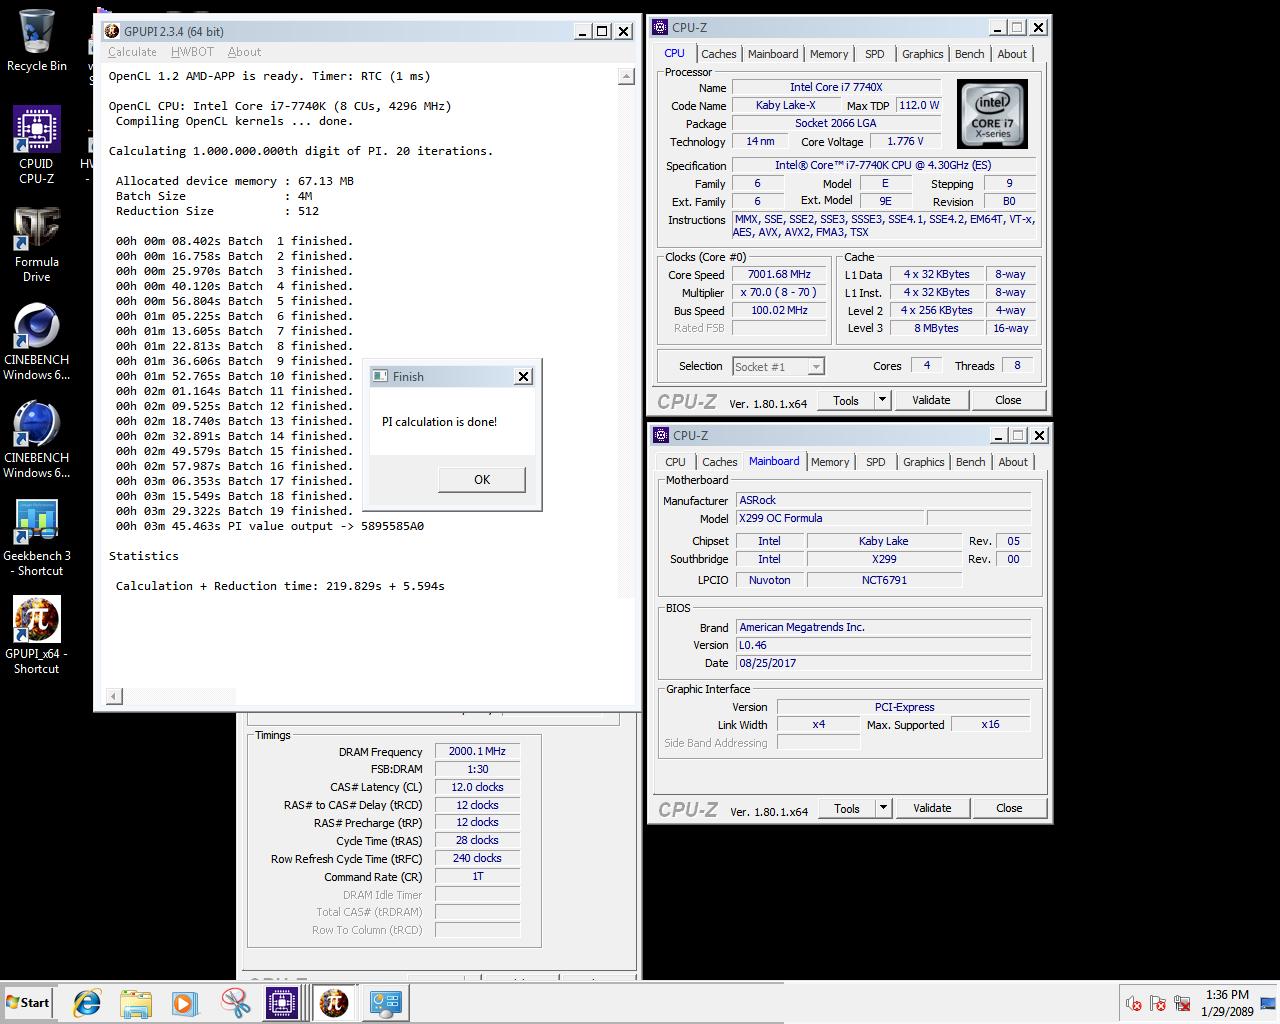Click the Intel Core i7 logo image

click(x=992, y=114)
